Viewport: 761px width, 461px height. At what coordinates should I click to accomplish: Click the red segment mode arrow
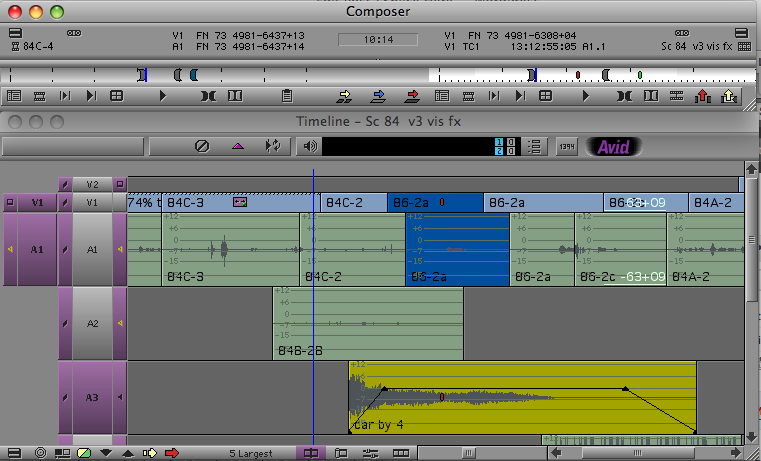[172, 453]
